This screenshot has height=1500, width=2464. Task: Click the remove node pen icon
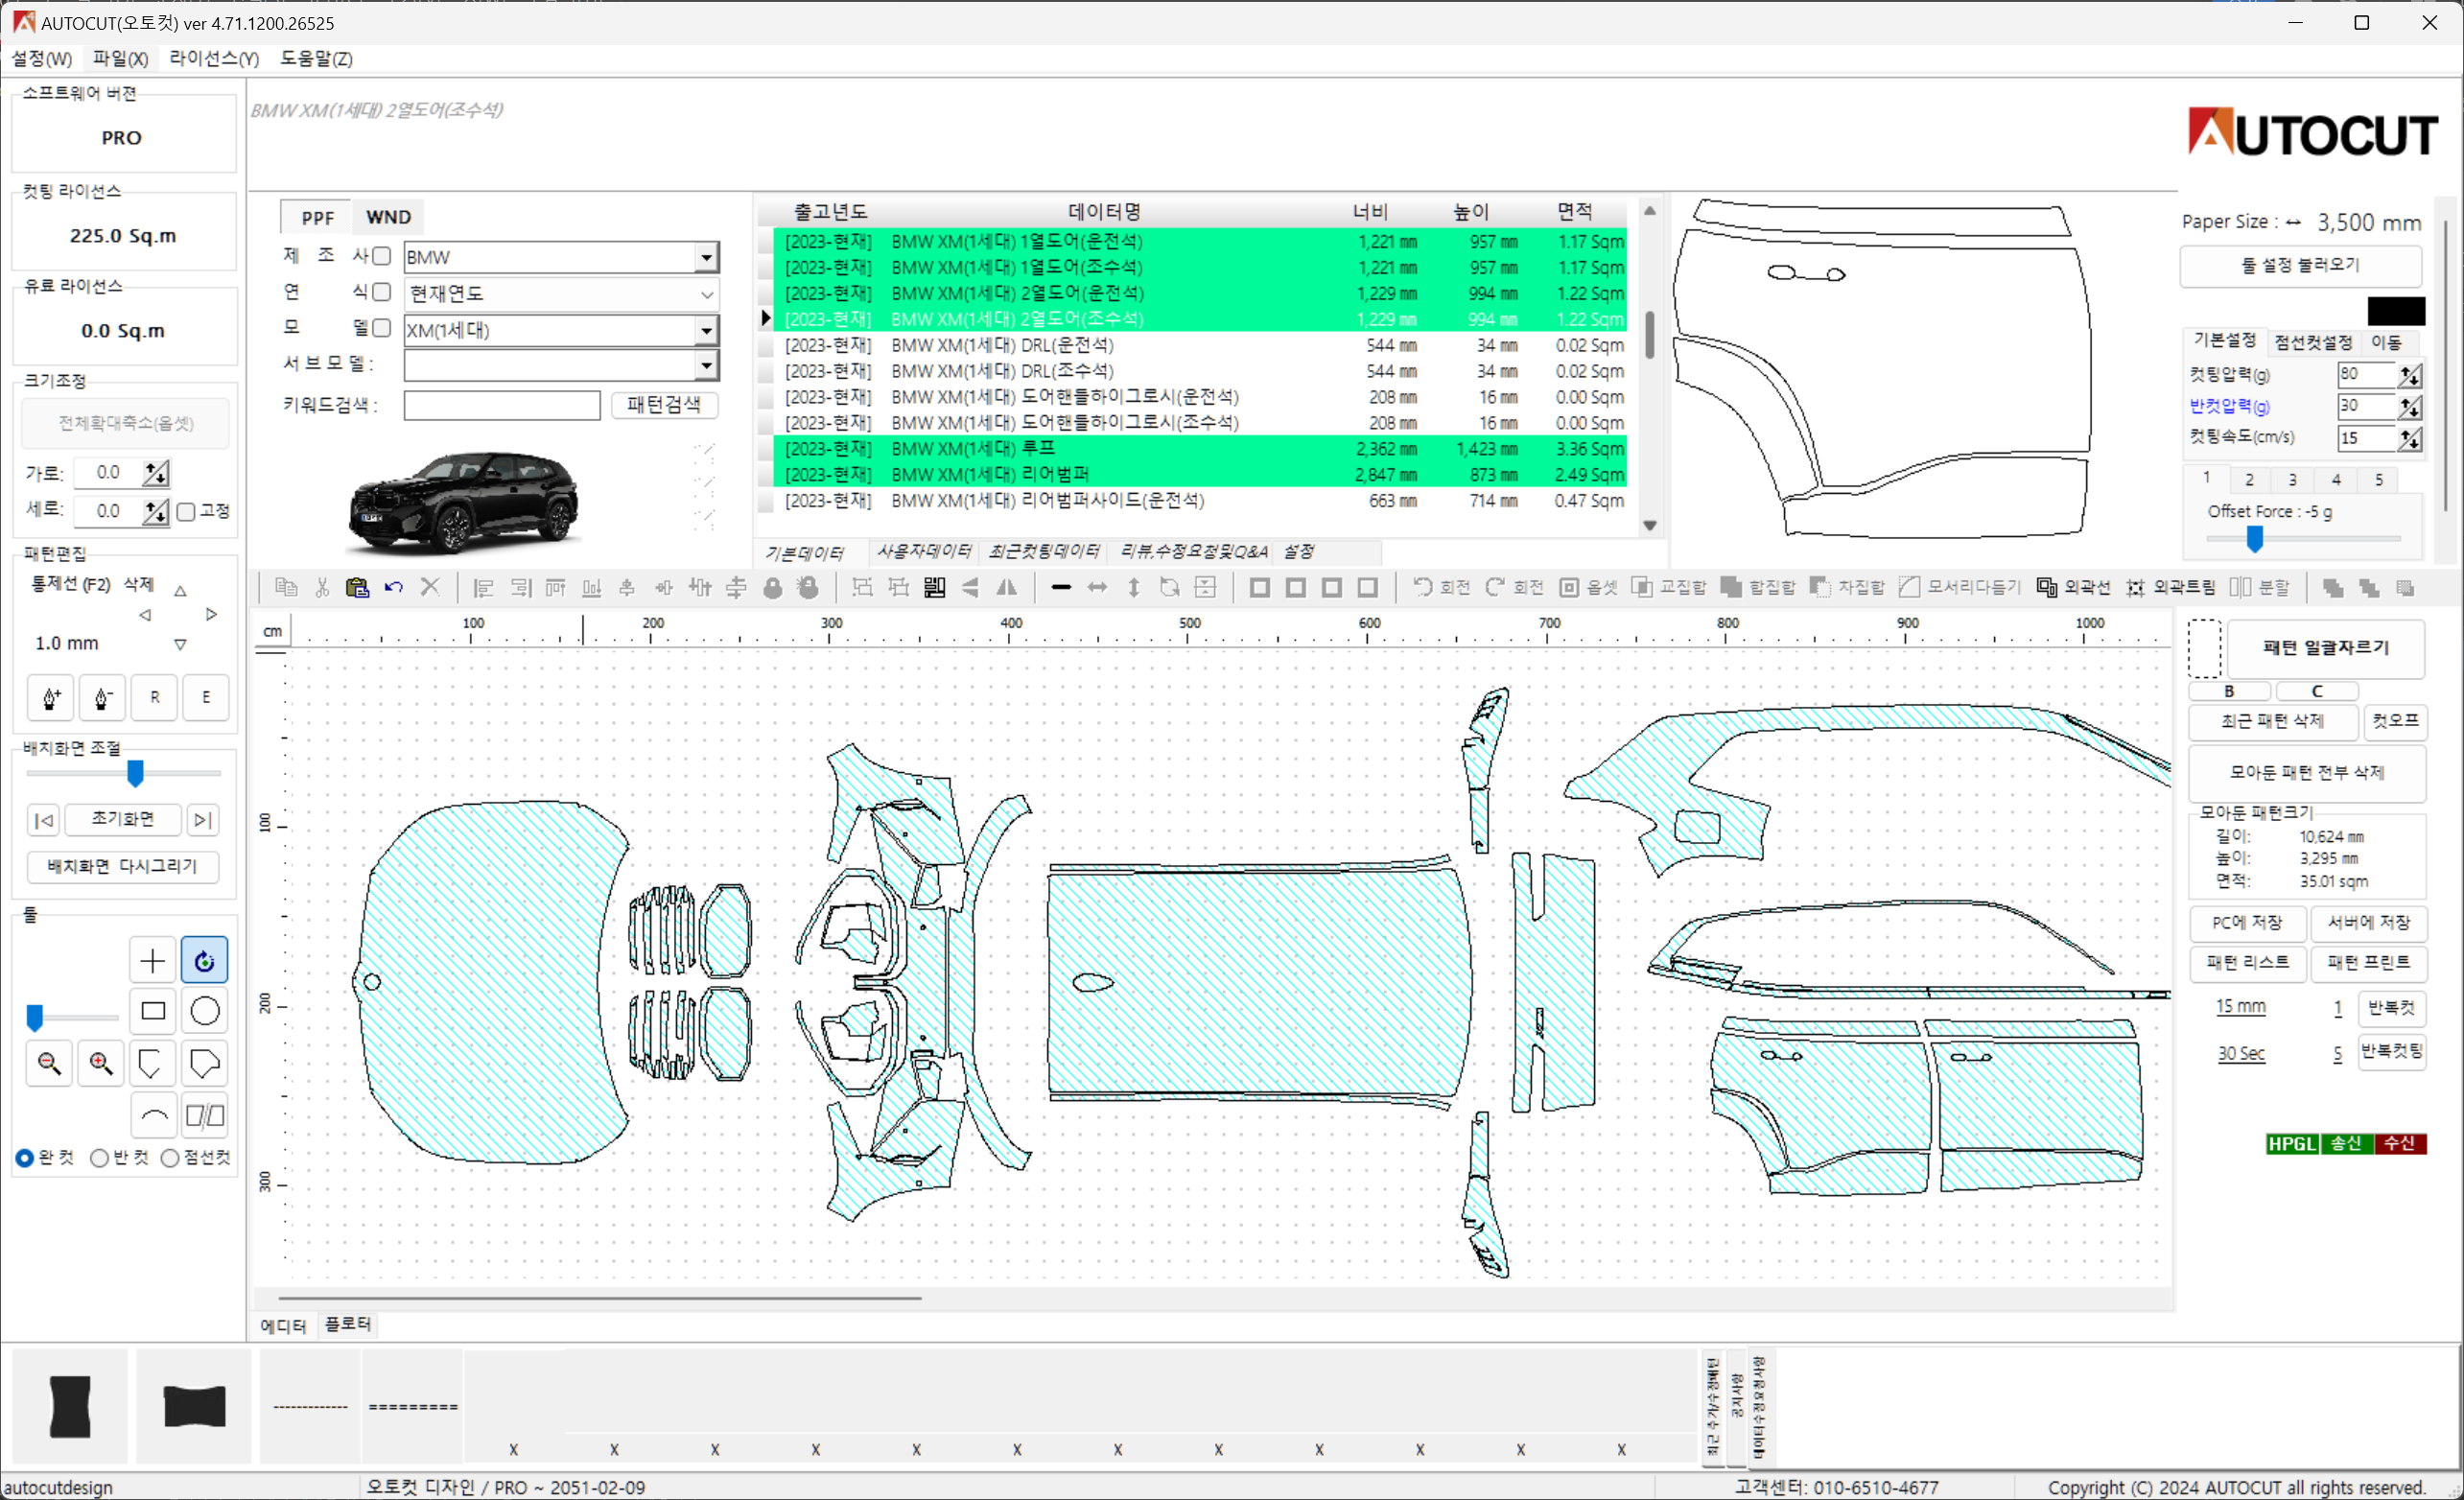point(102,698)
